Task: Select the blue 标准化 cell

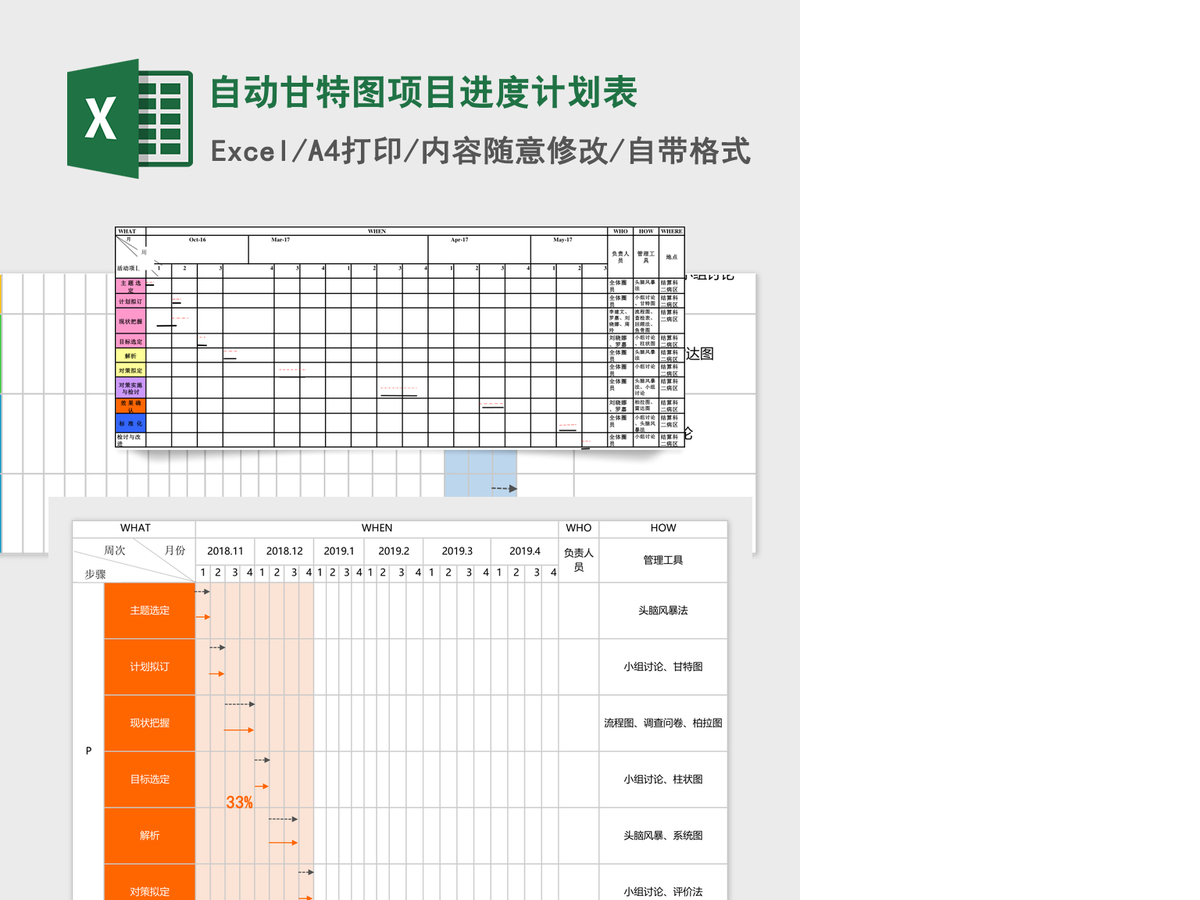Action: coord(130,423)
